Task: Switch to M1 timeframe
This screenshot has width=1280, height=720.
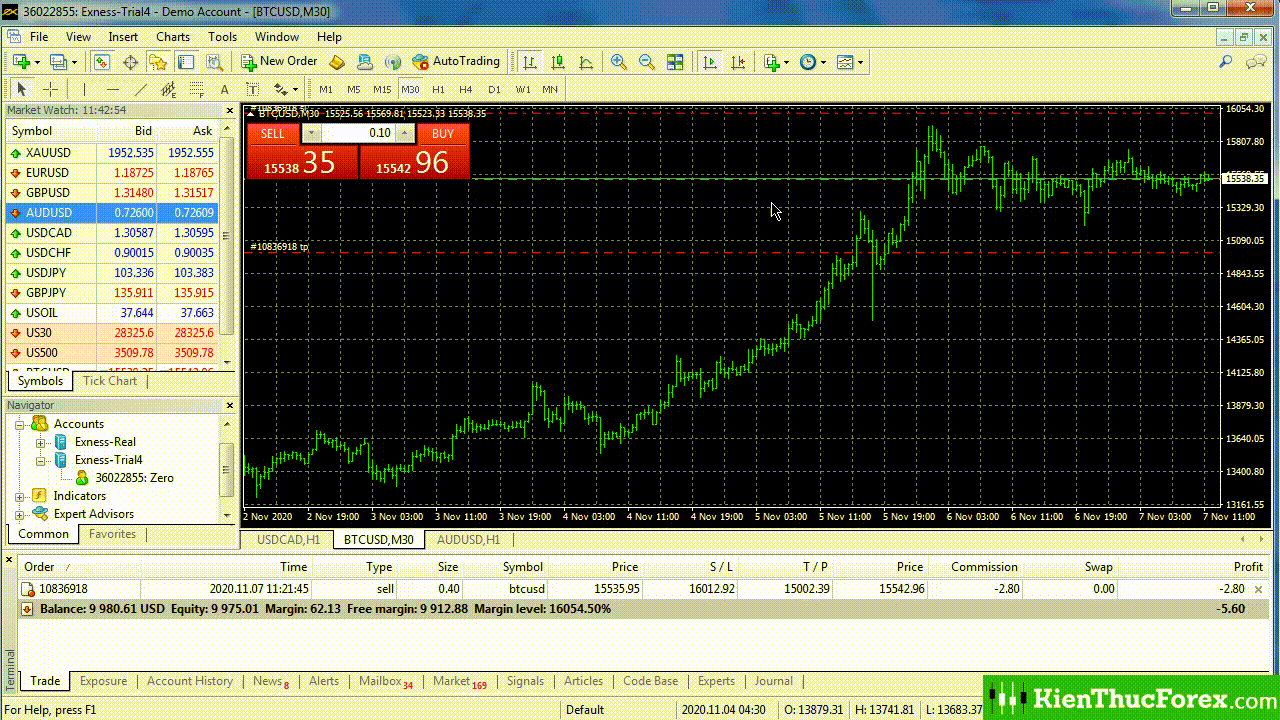Action: 326,89
